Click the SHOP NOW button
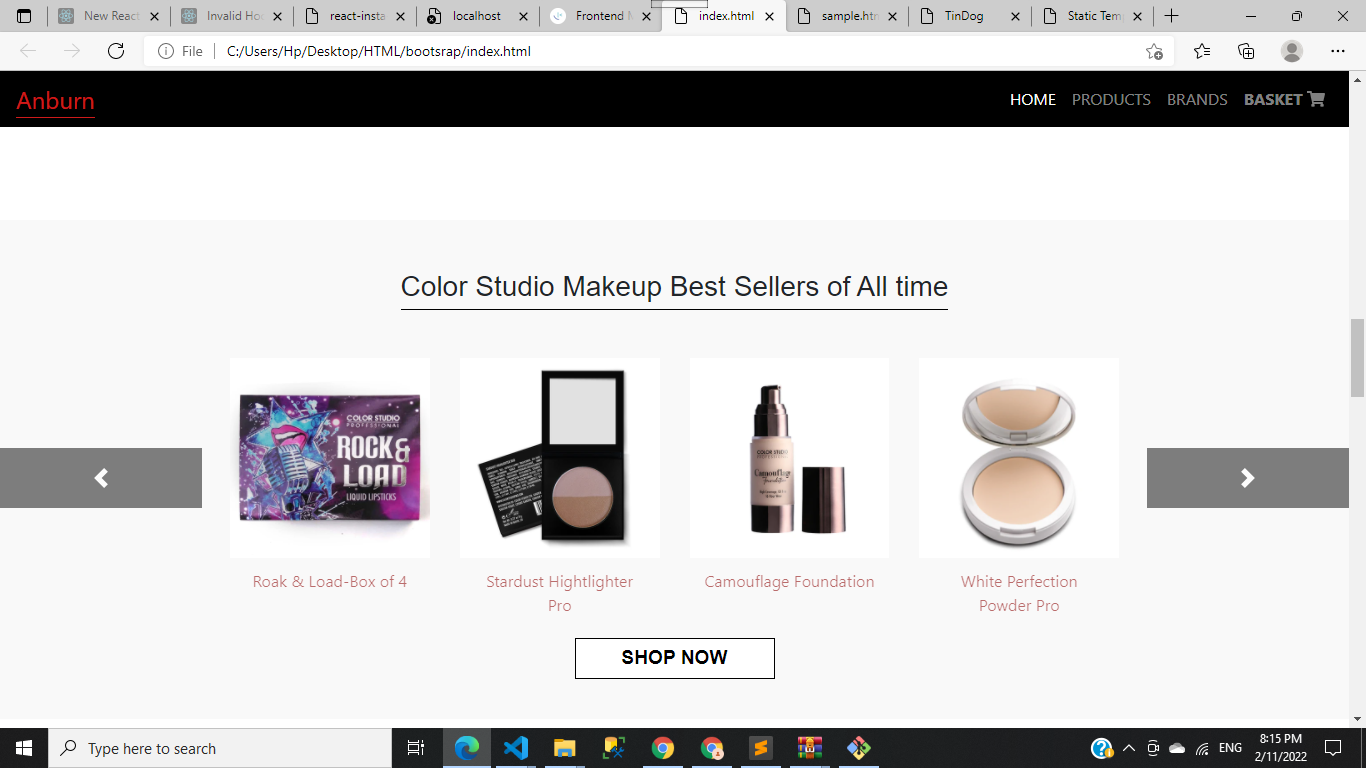 [x=675, y=658]
